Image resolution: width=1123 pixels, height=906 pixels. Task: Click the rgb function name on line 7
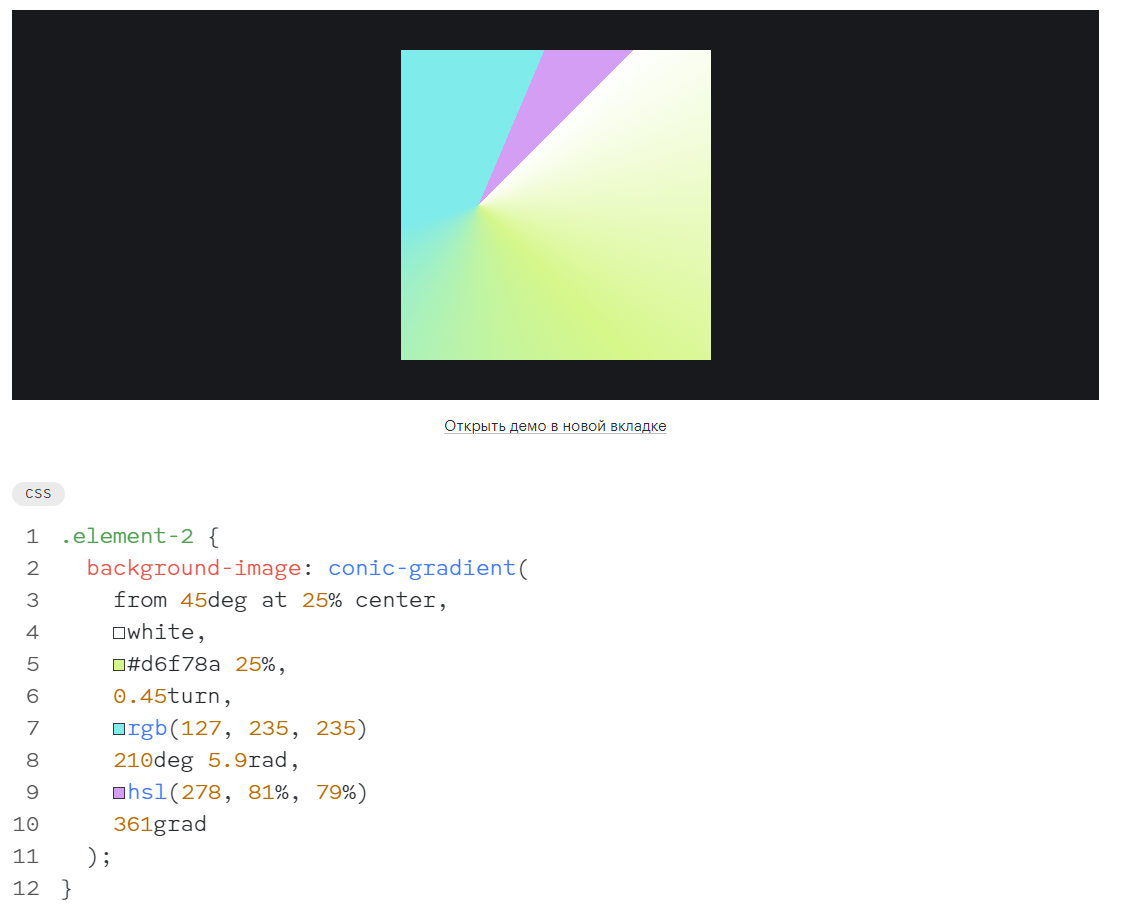coord(147,728)
